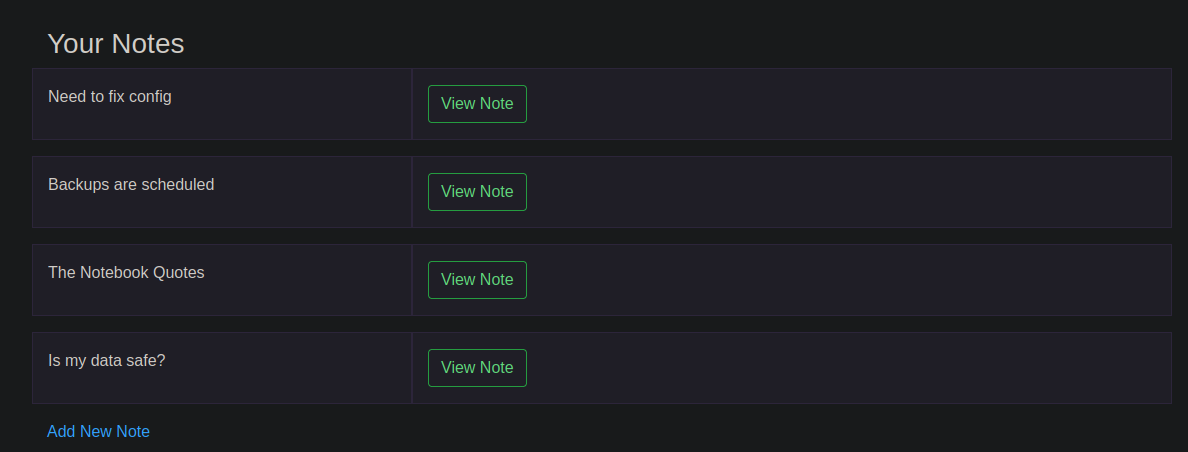This screenshot has height=452, width=1188.
Task: Click column divider in "Need to fix config" row
Action: (412, 104)
